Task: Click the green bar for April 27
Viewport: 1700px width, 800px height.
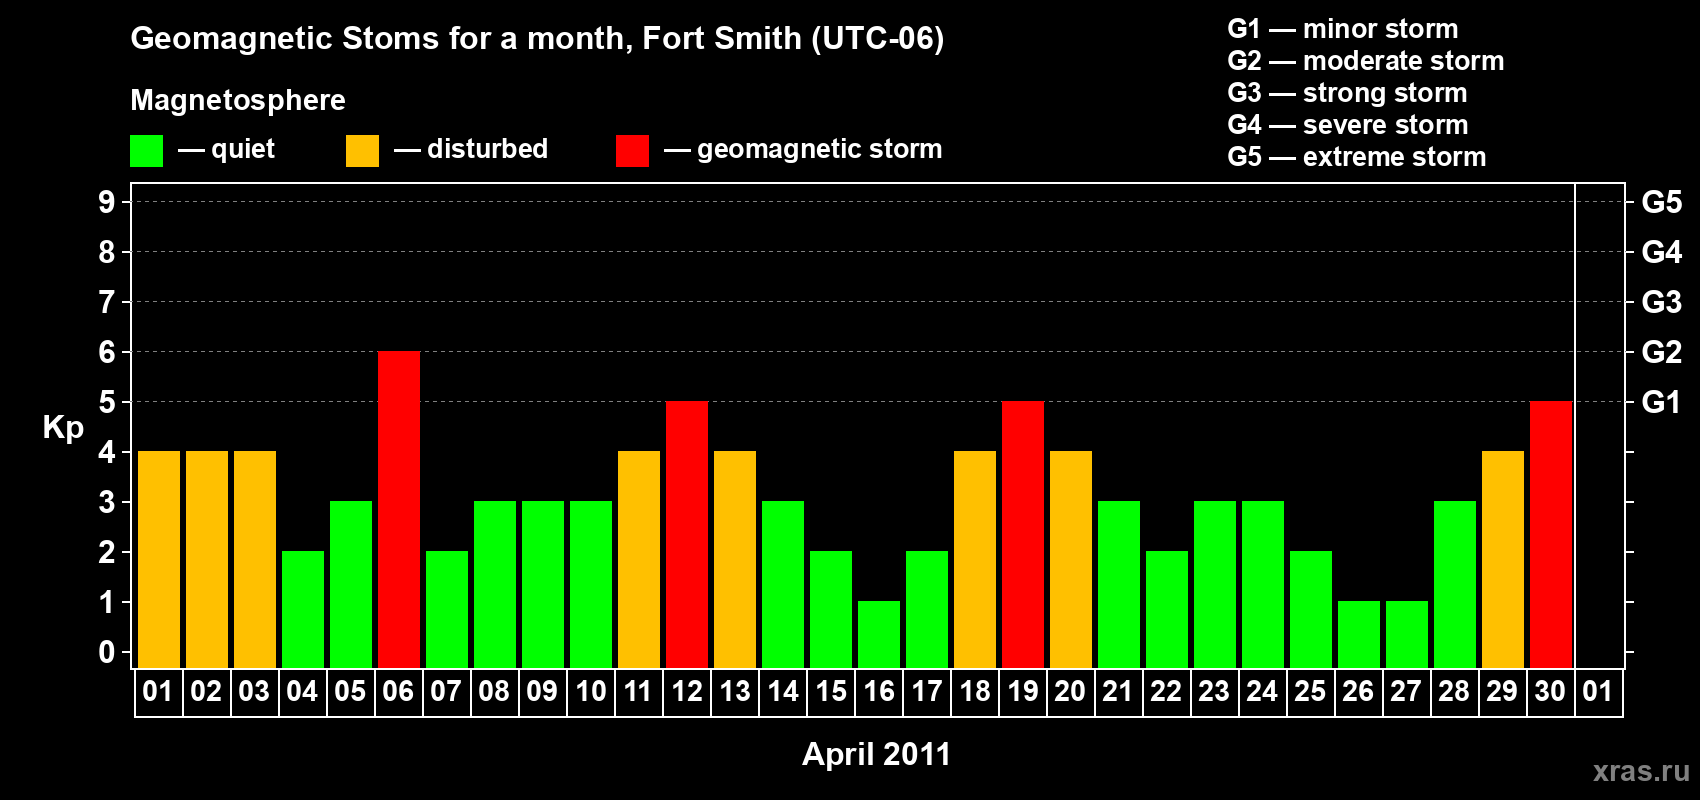Action: coord(1407,635)
